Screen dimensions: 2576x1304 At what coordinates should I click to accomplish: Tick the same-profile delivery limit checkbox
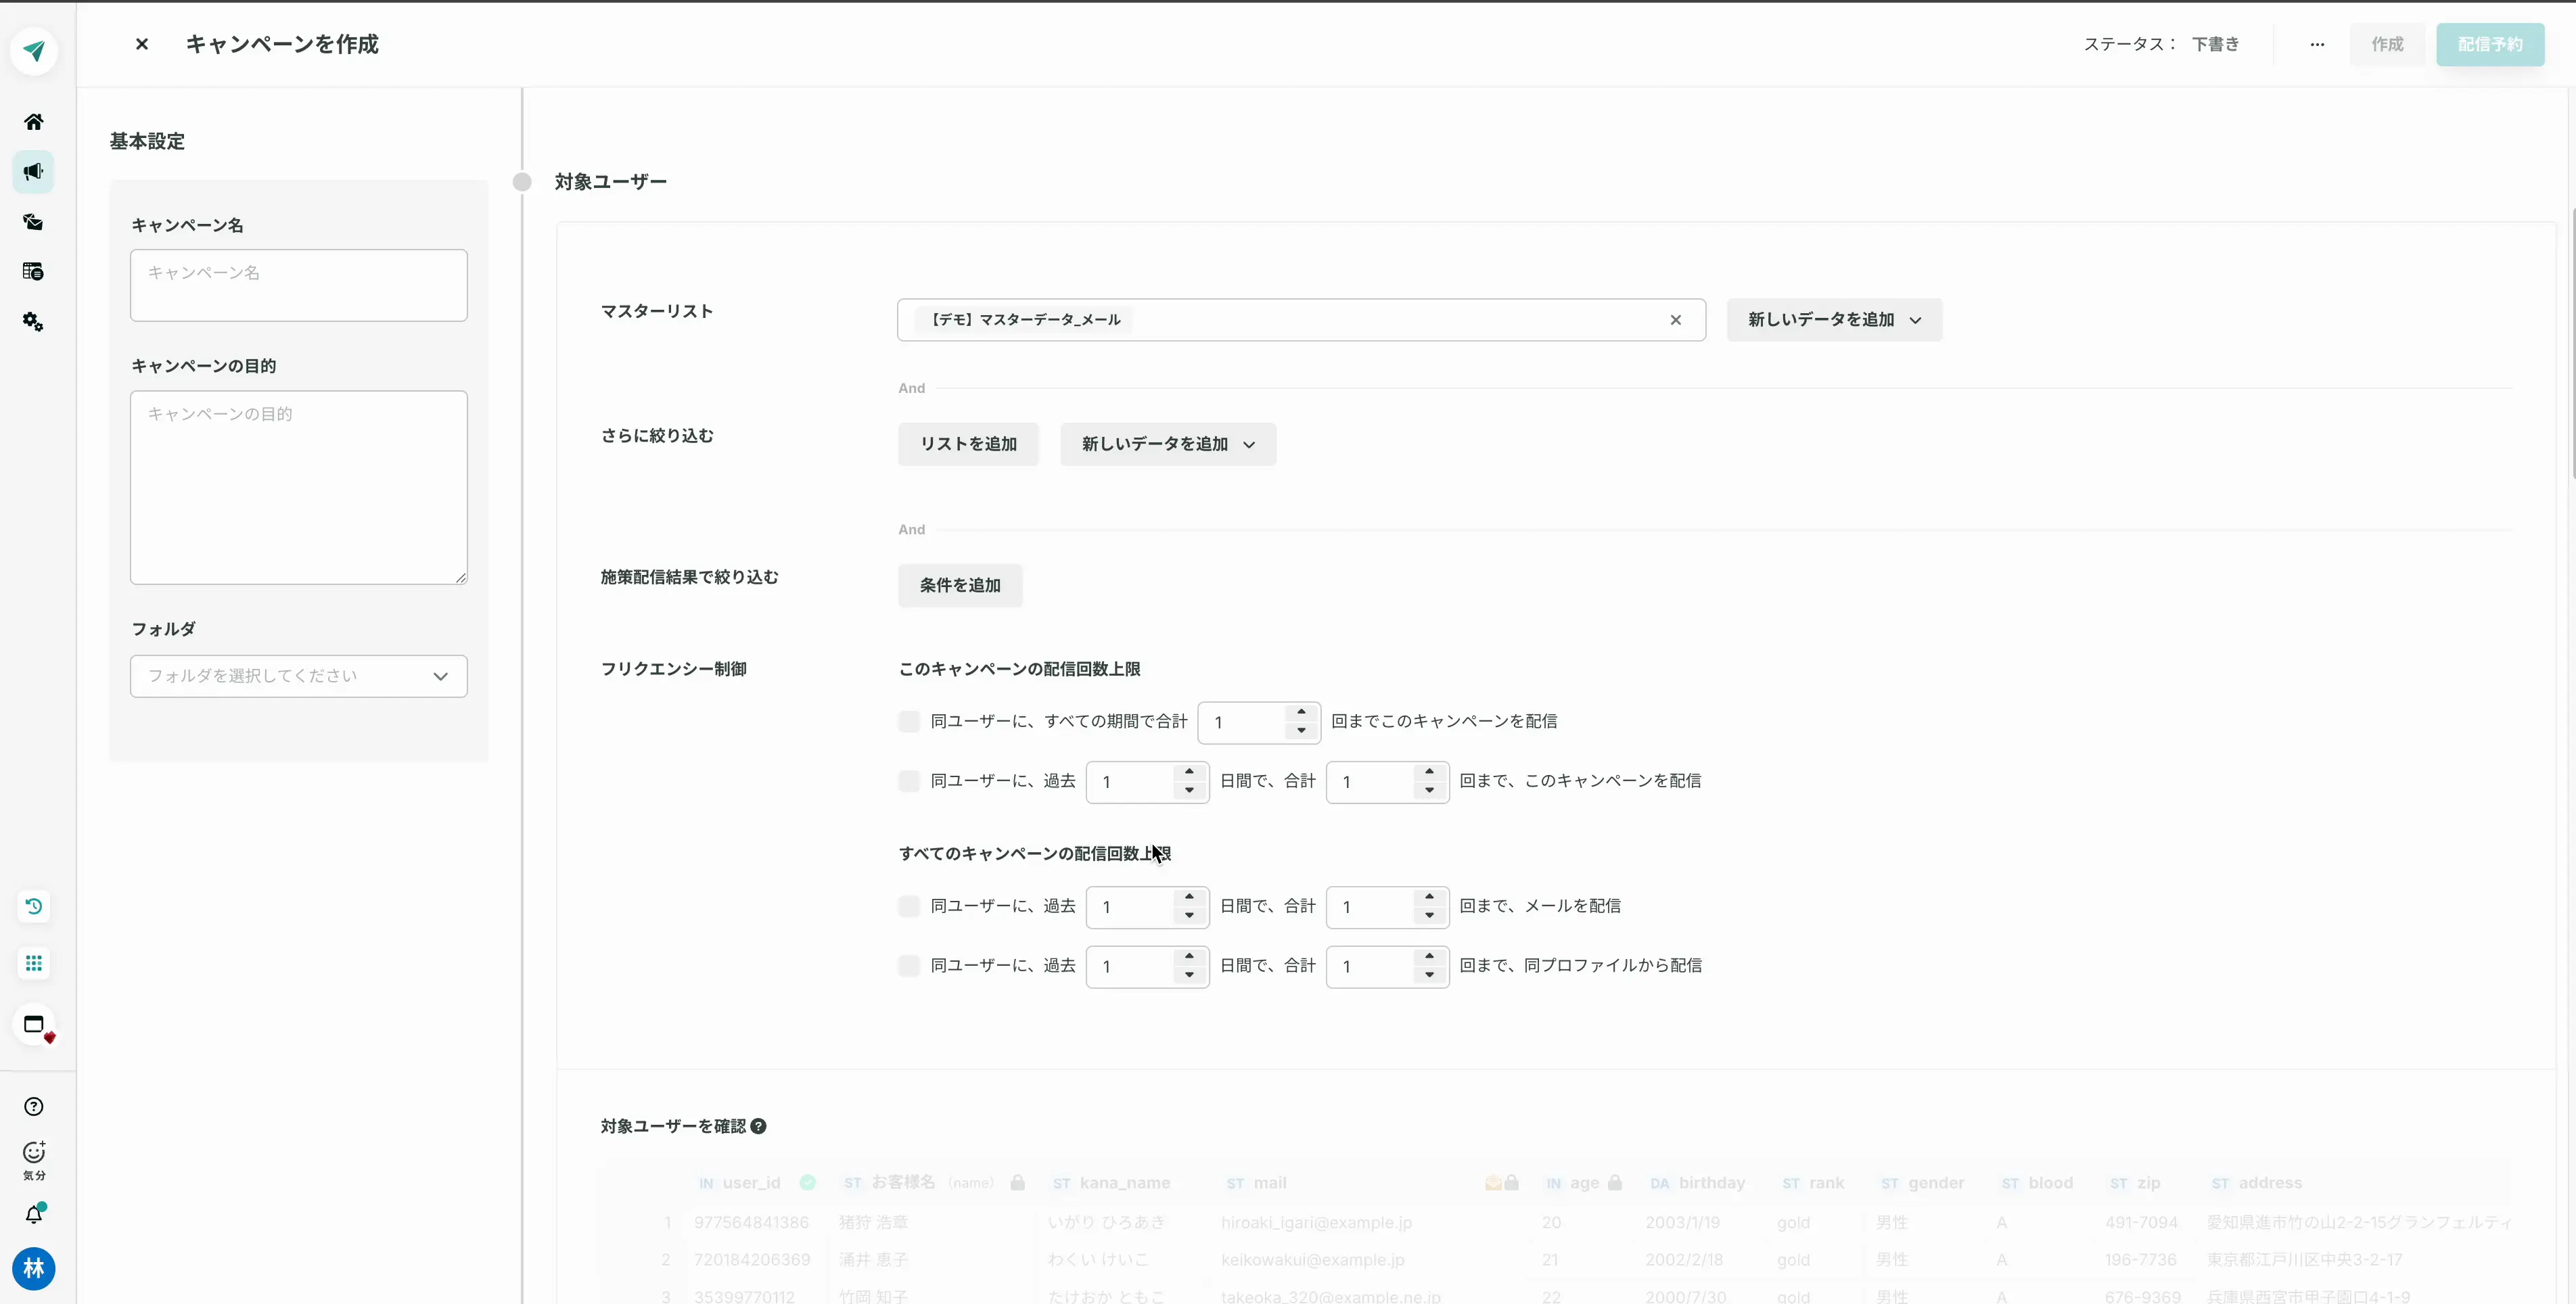909,966
